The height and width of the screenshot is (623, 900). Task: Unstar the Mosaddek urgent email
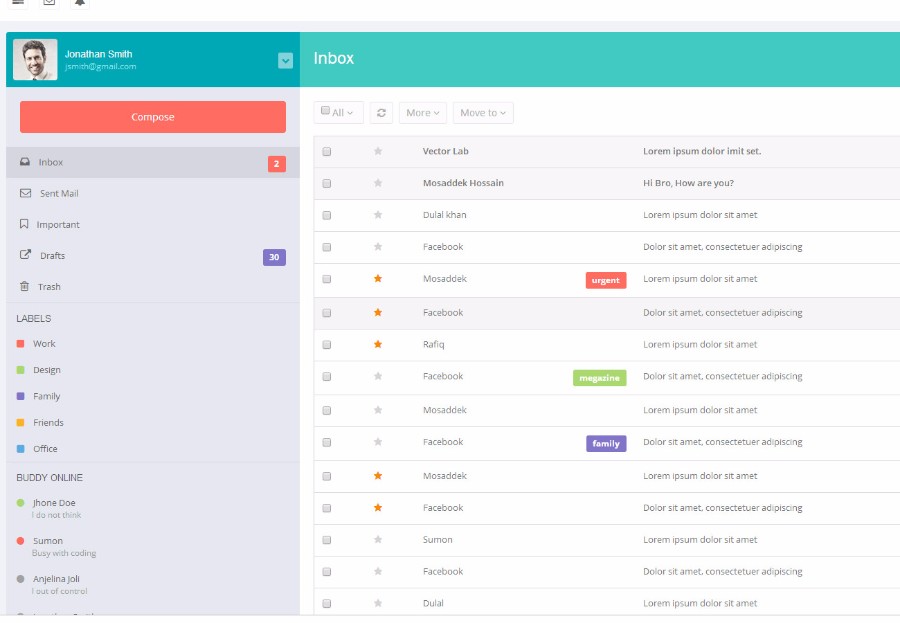coord(378,278)
